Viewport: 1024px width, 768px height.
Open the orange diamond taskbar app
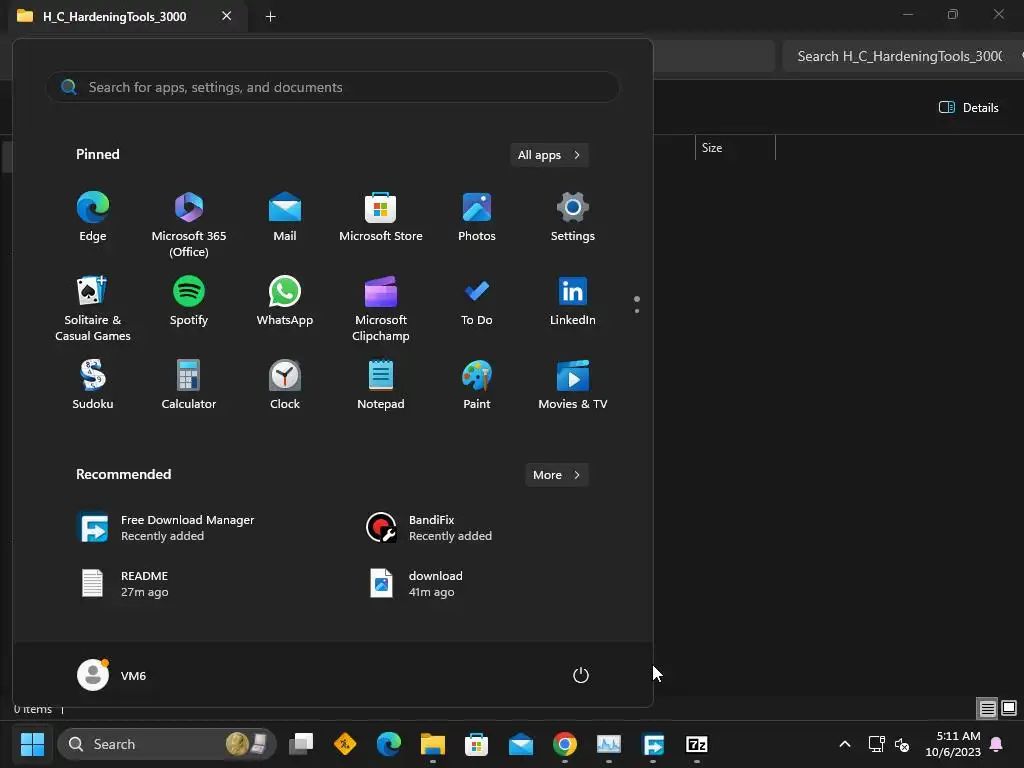coord(345,744)
